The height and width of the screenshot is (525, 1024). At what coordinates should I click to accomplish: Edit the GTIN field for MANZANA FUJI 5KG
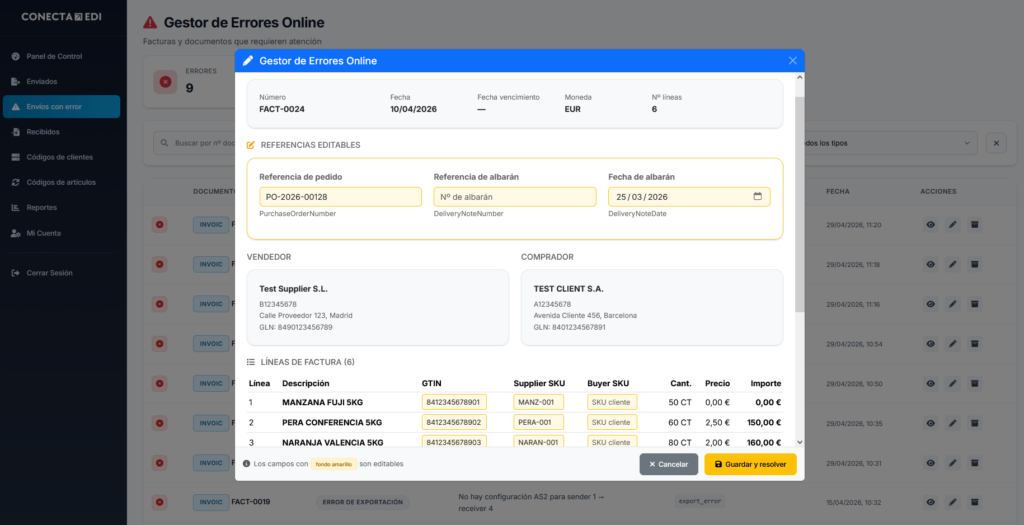click(454, 402)
